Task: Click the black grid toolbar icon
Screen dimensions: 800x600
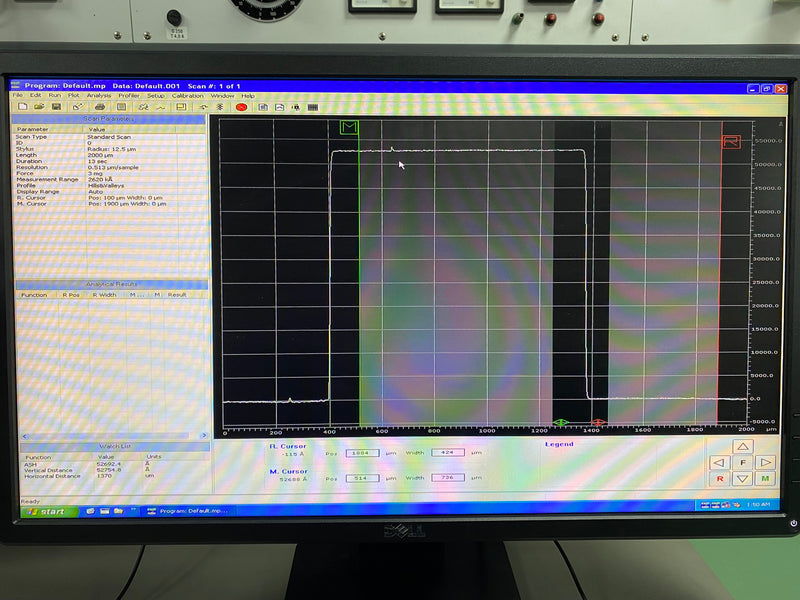Action: [x=313, y=107]
